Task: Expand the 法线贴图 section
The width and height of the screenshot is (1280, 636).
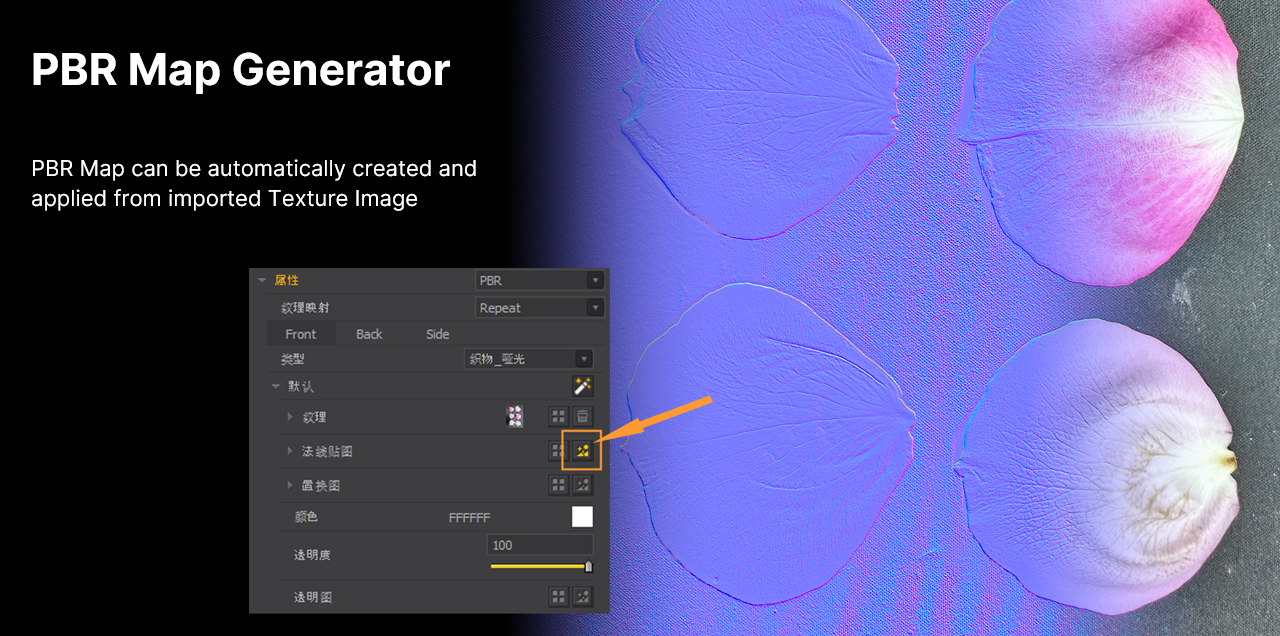Action: pyautogui.click(x=288, y=450)
